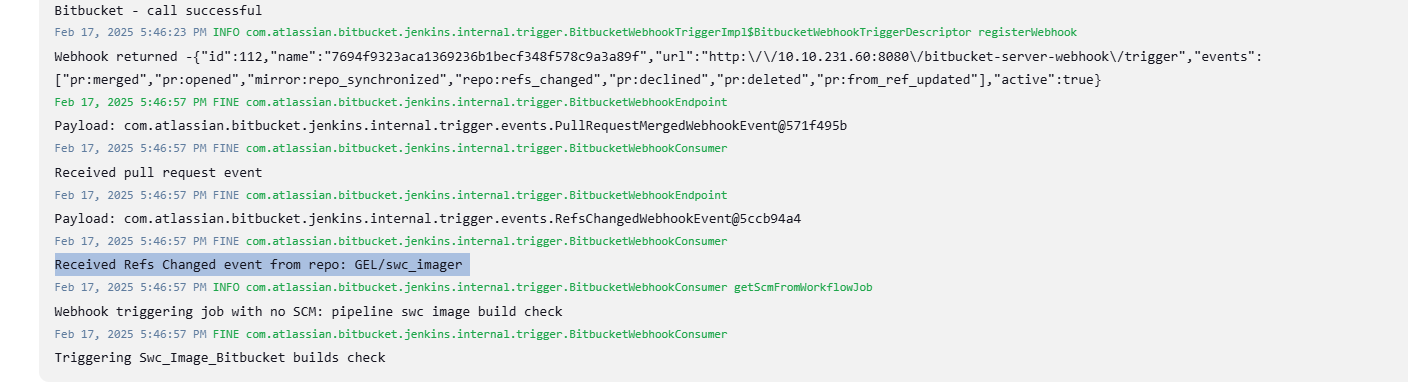Click the PullRequestMergedWebhookEvent payload line
This screenshot has width=1408, height=387.
click(x=451, y=126)
